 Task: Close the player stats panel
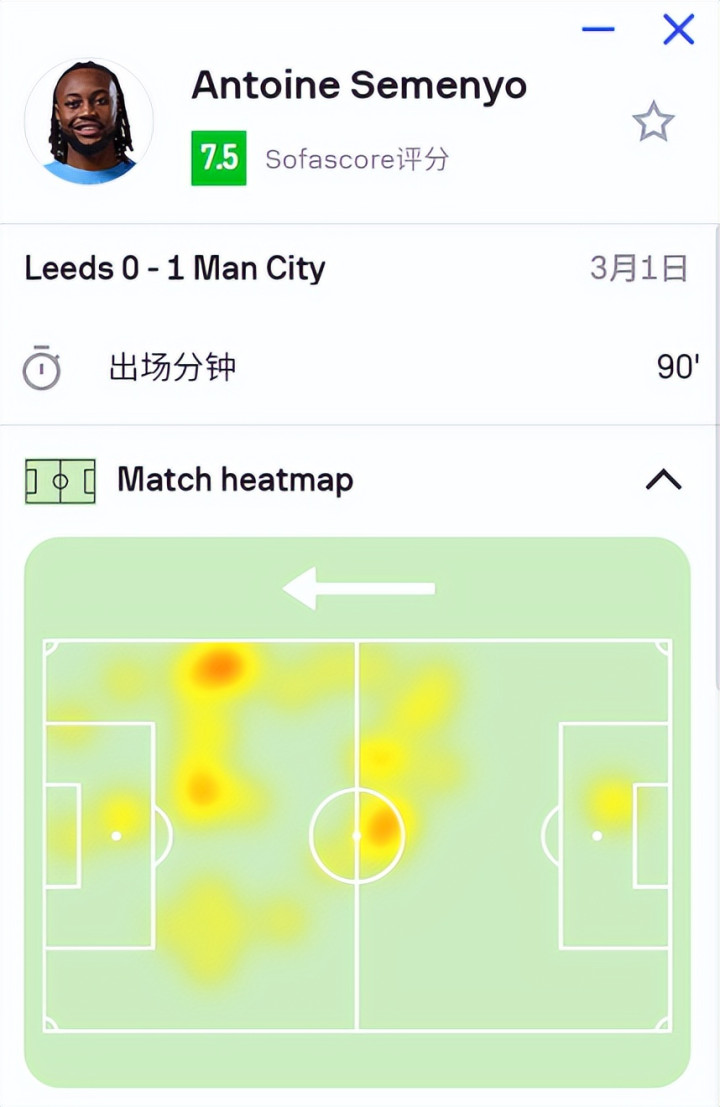click(x=678, y=29)
